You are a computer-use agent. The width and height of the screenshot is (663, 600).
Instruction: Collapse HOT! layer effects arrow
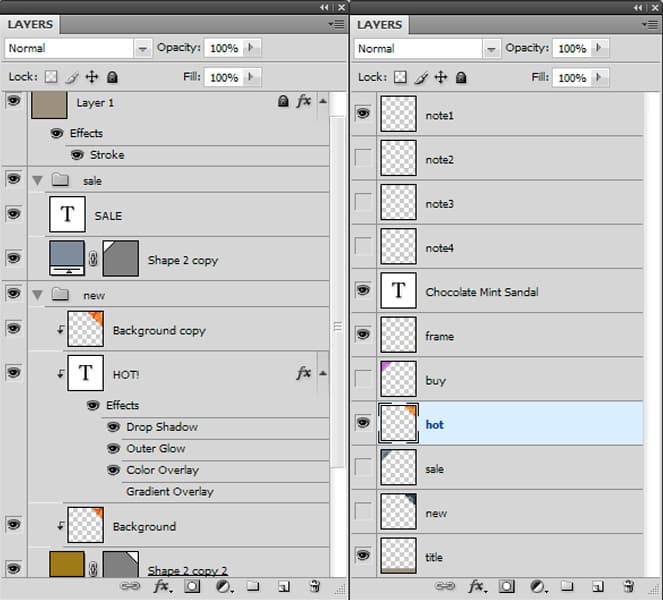[x=323, y=373]
